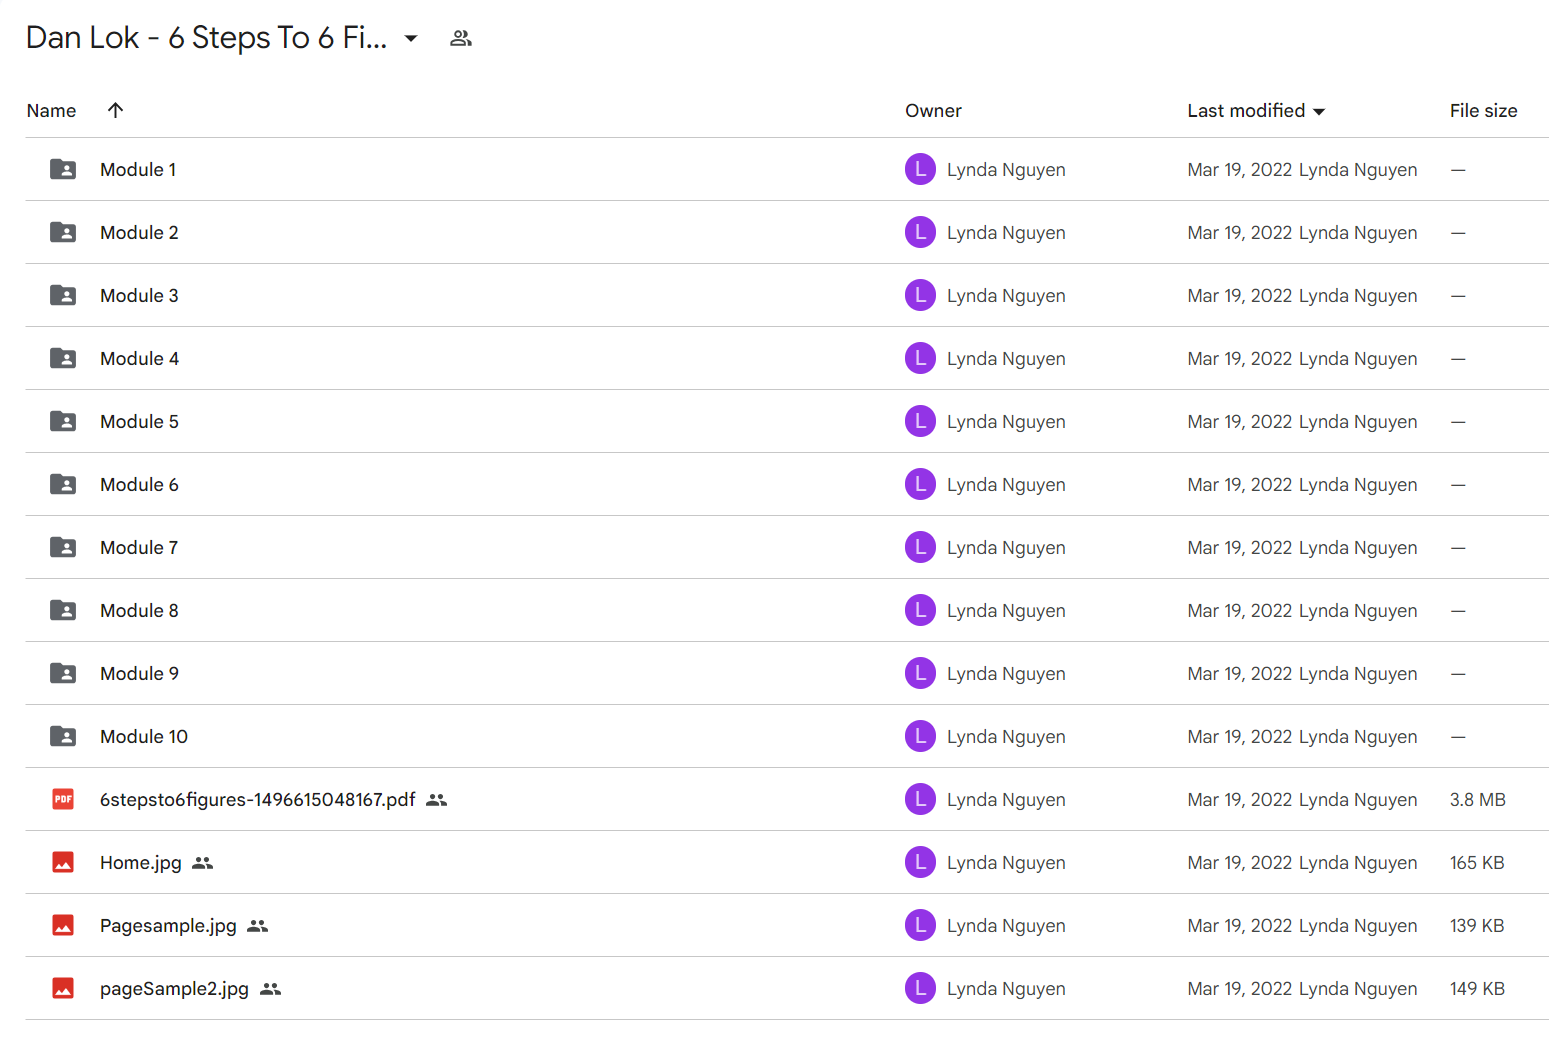Click the image icon of pageSample2.jpg

(x=63, y=988)
